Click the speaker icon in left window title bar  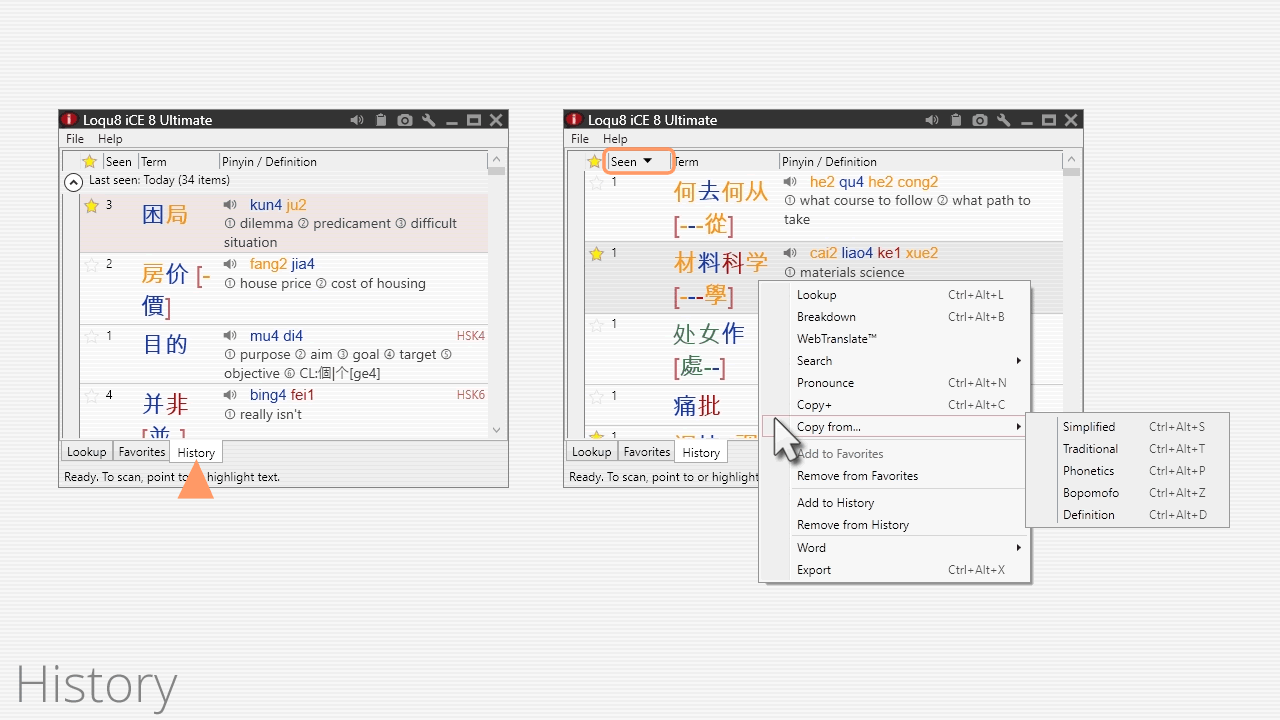tap(357, 120)
